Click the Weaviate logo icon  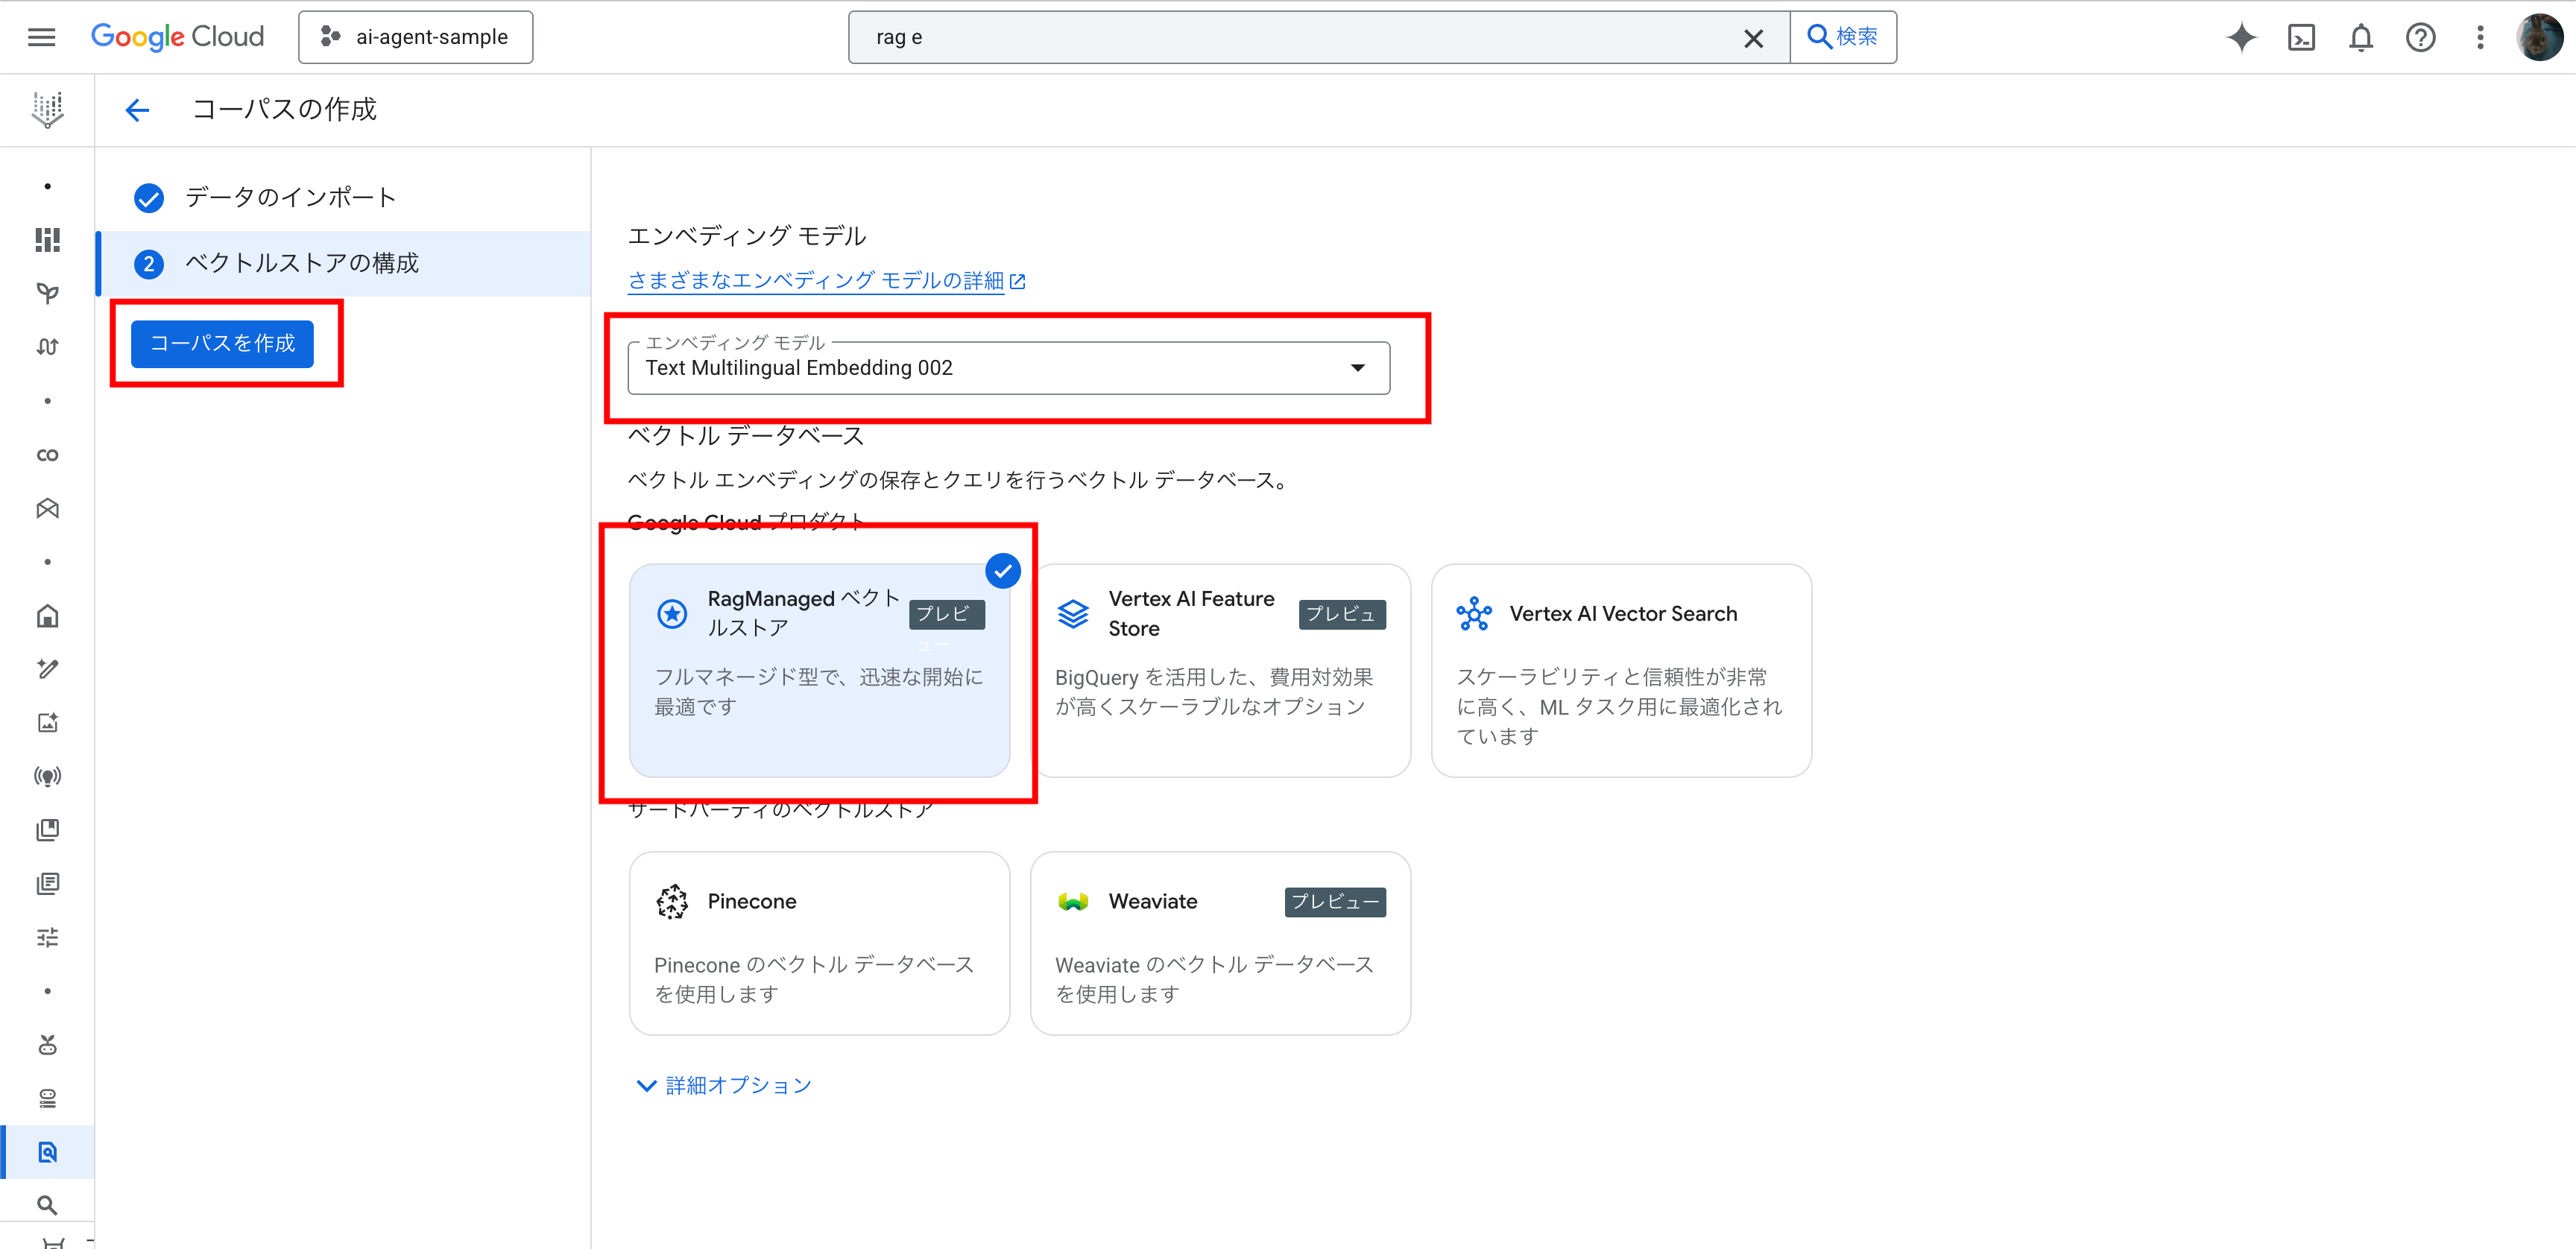(x=1073, y=902)
